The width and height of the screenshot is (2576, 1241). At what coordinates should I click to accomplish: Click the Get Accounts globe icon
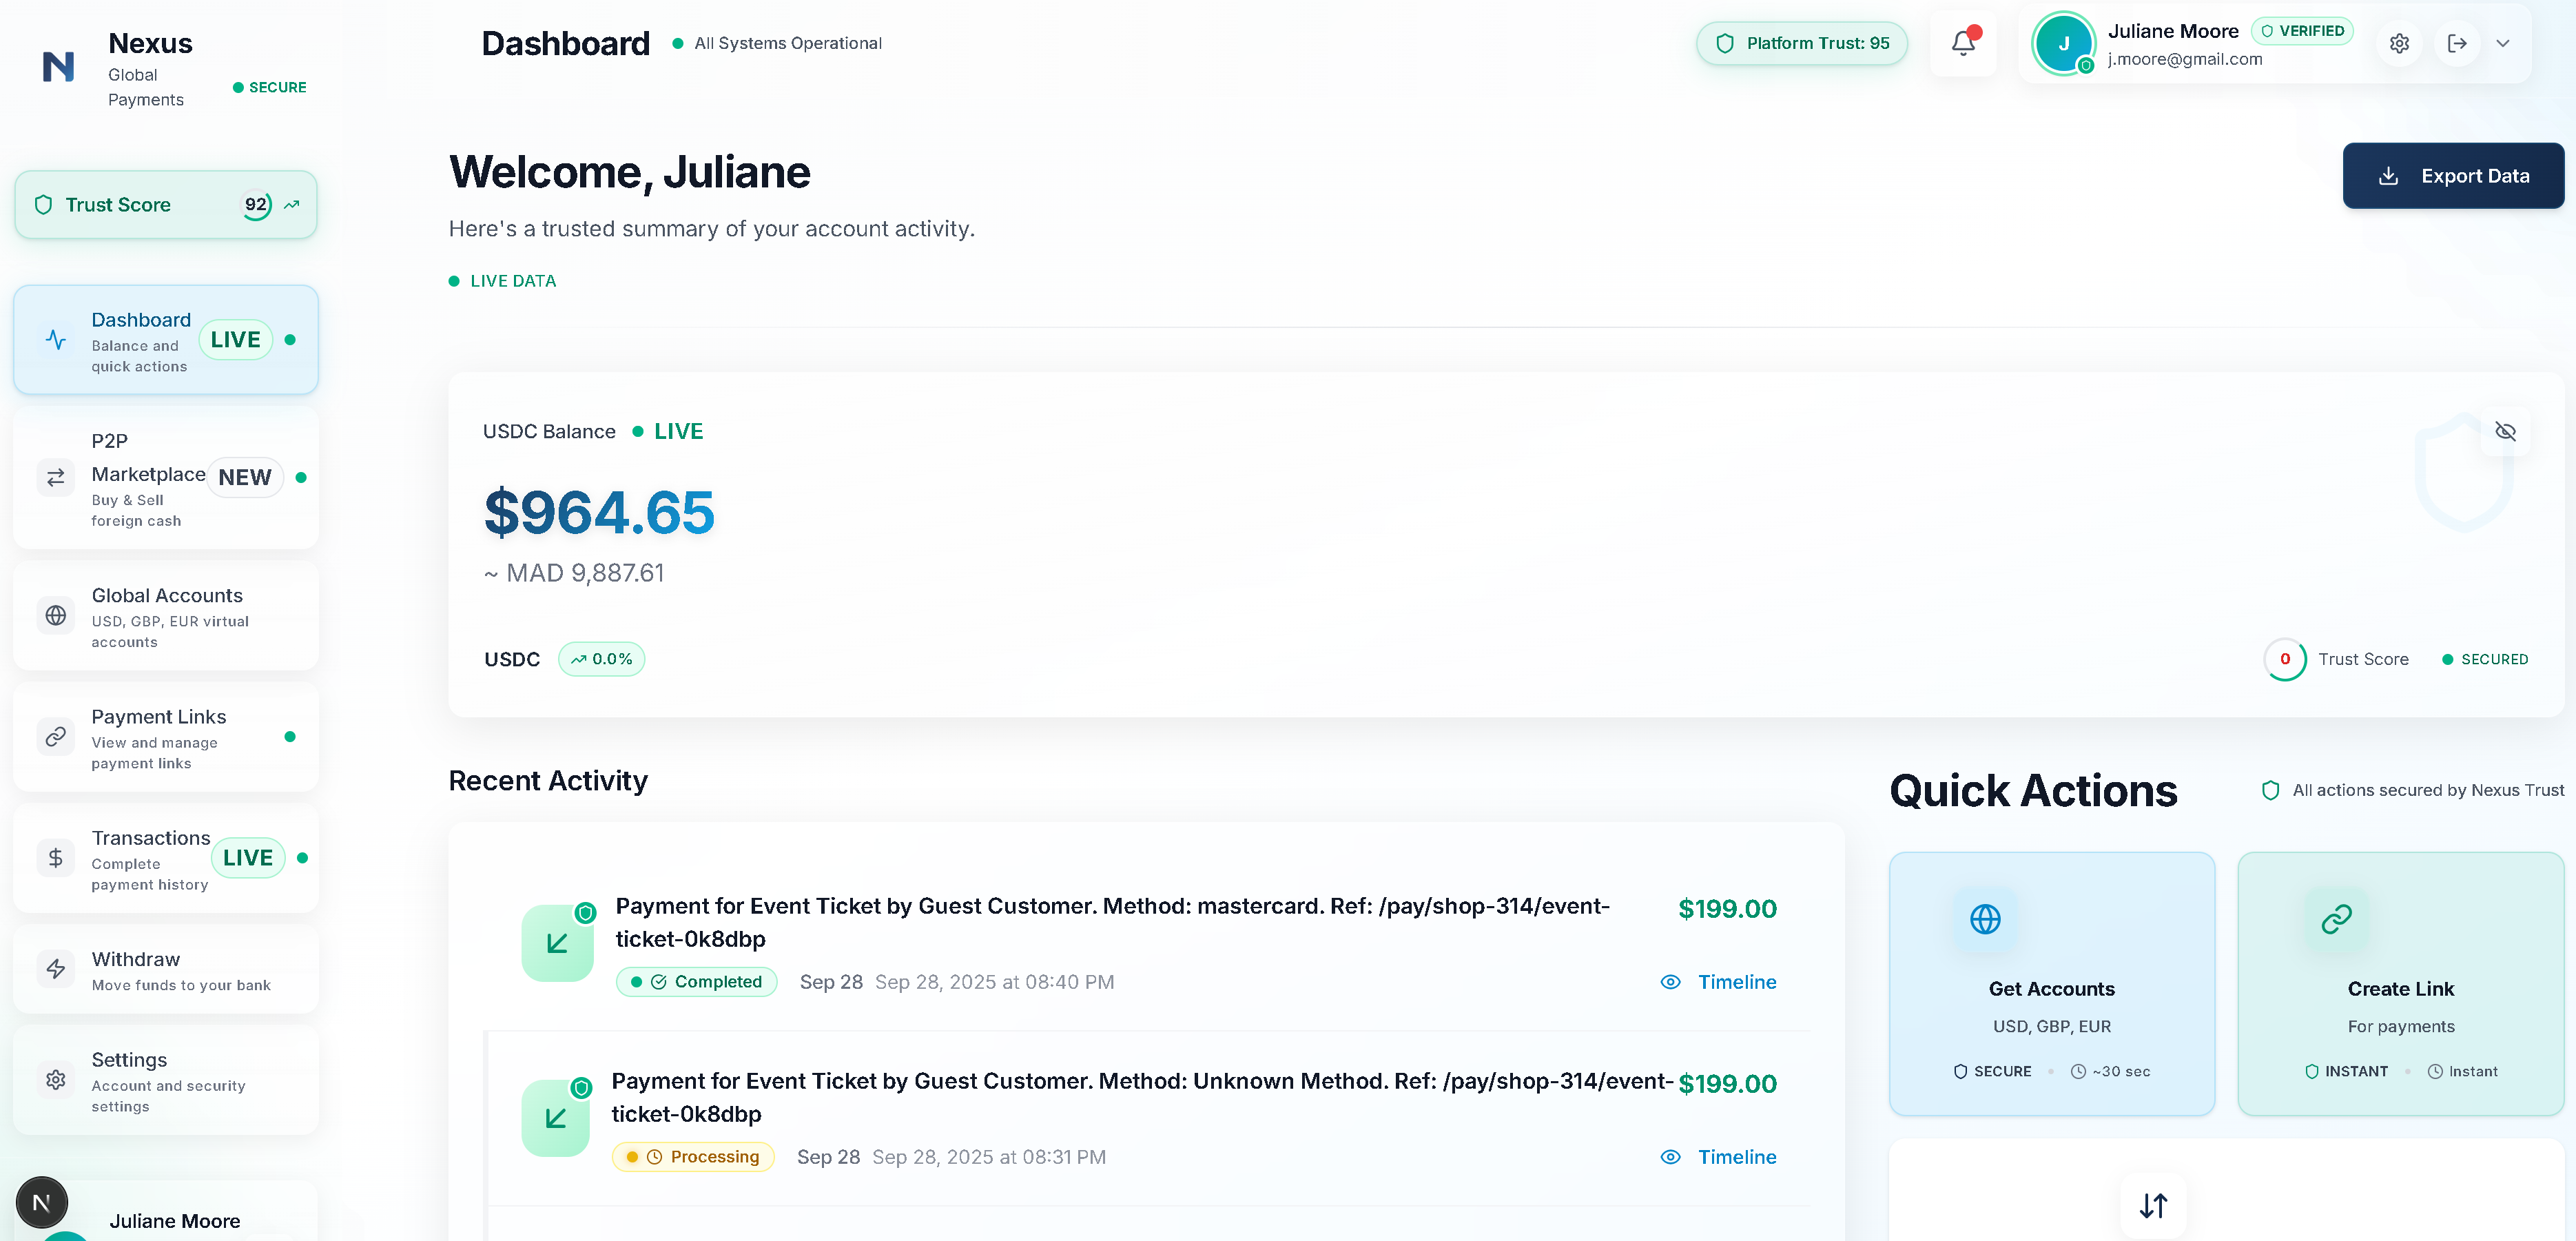click(x=1985, y=918)
